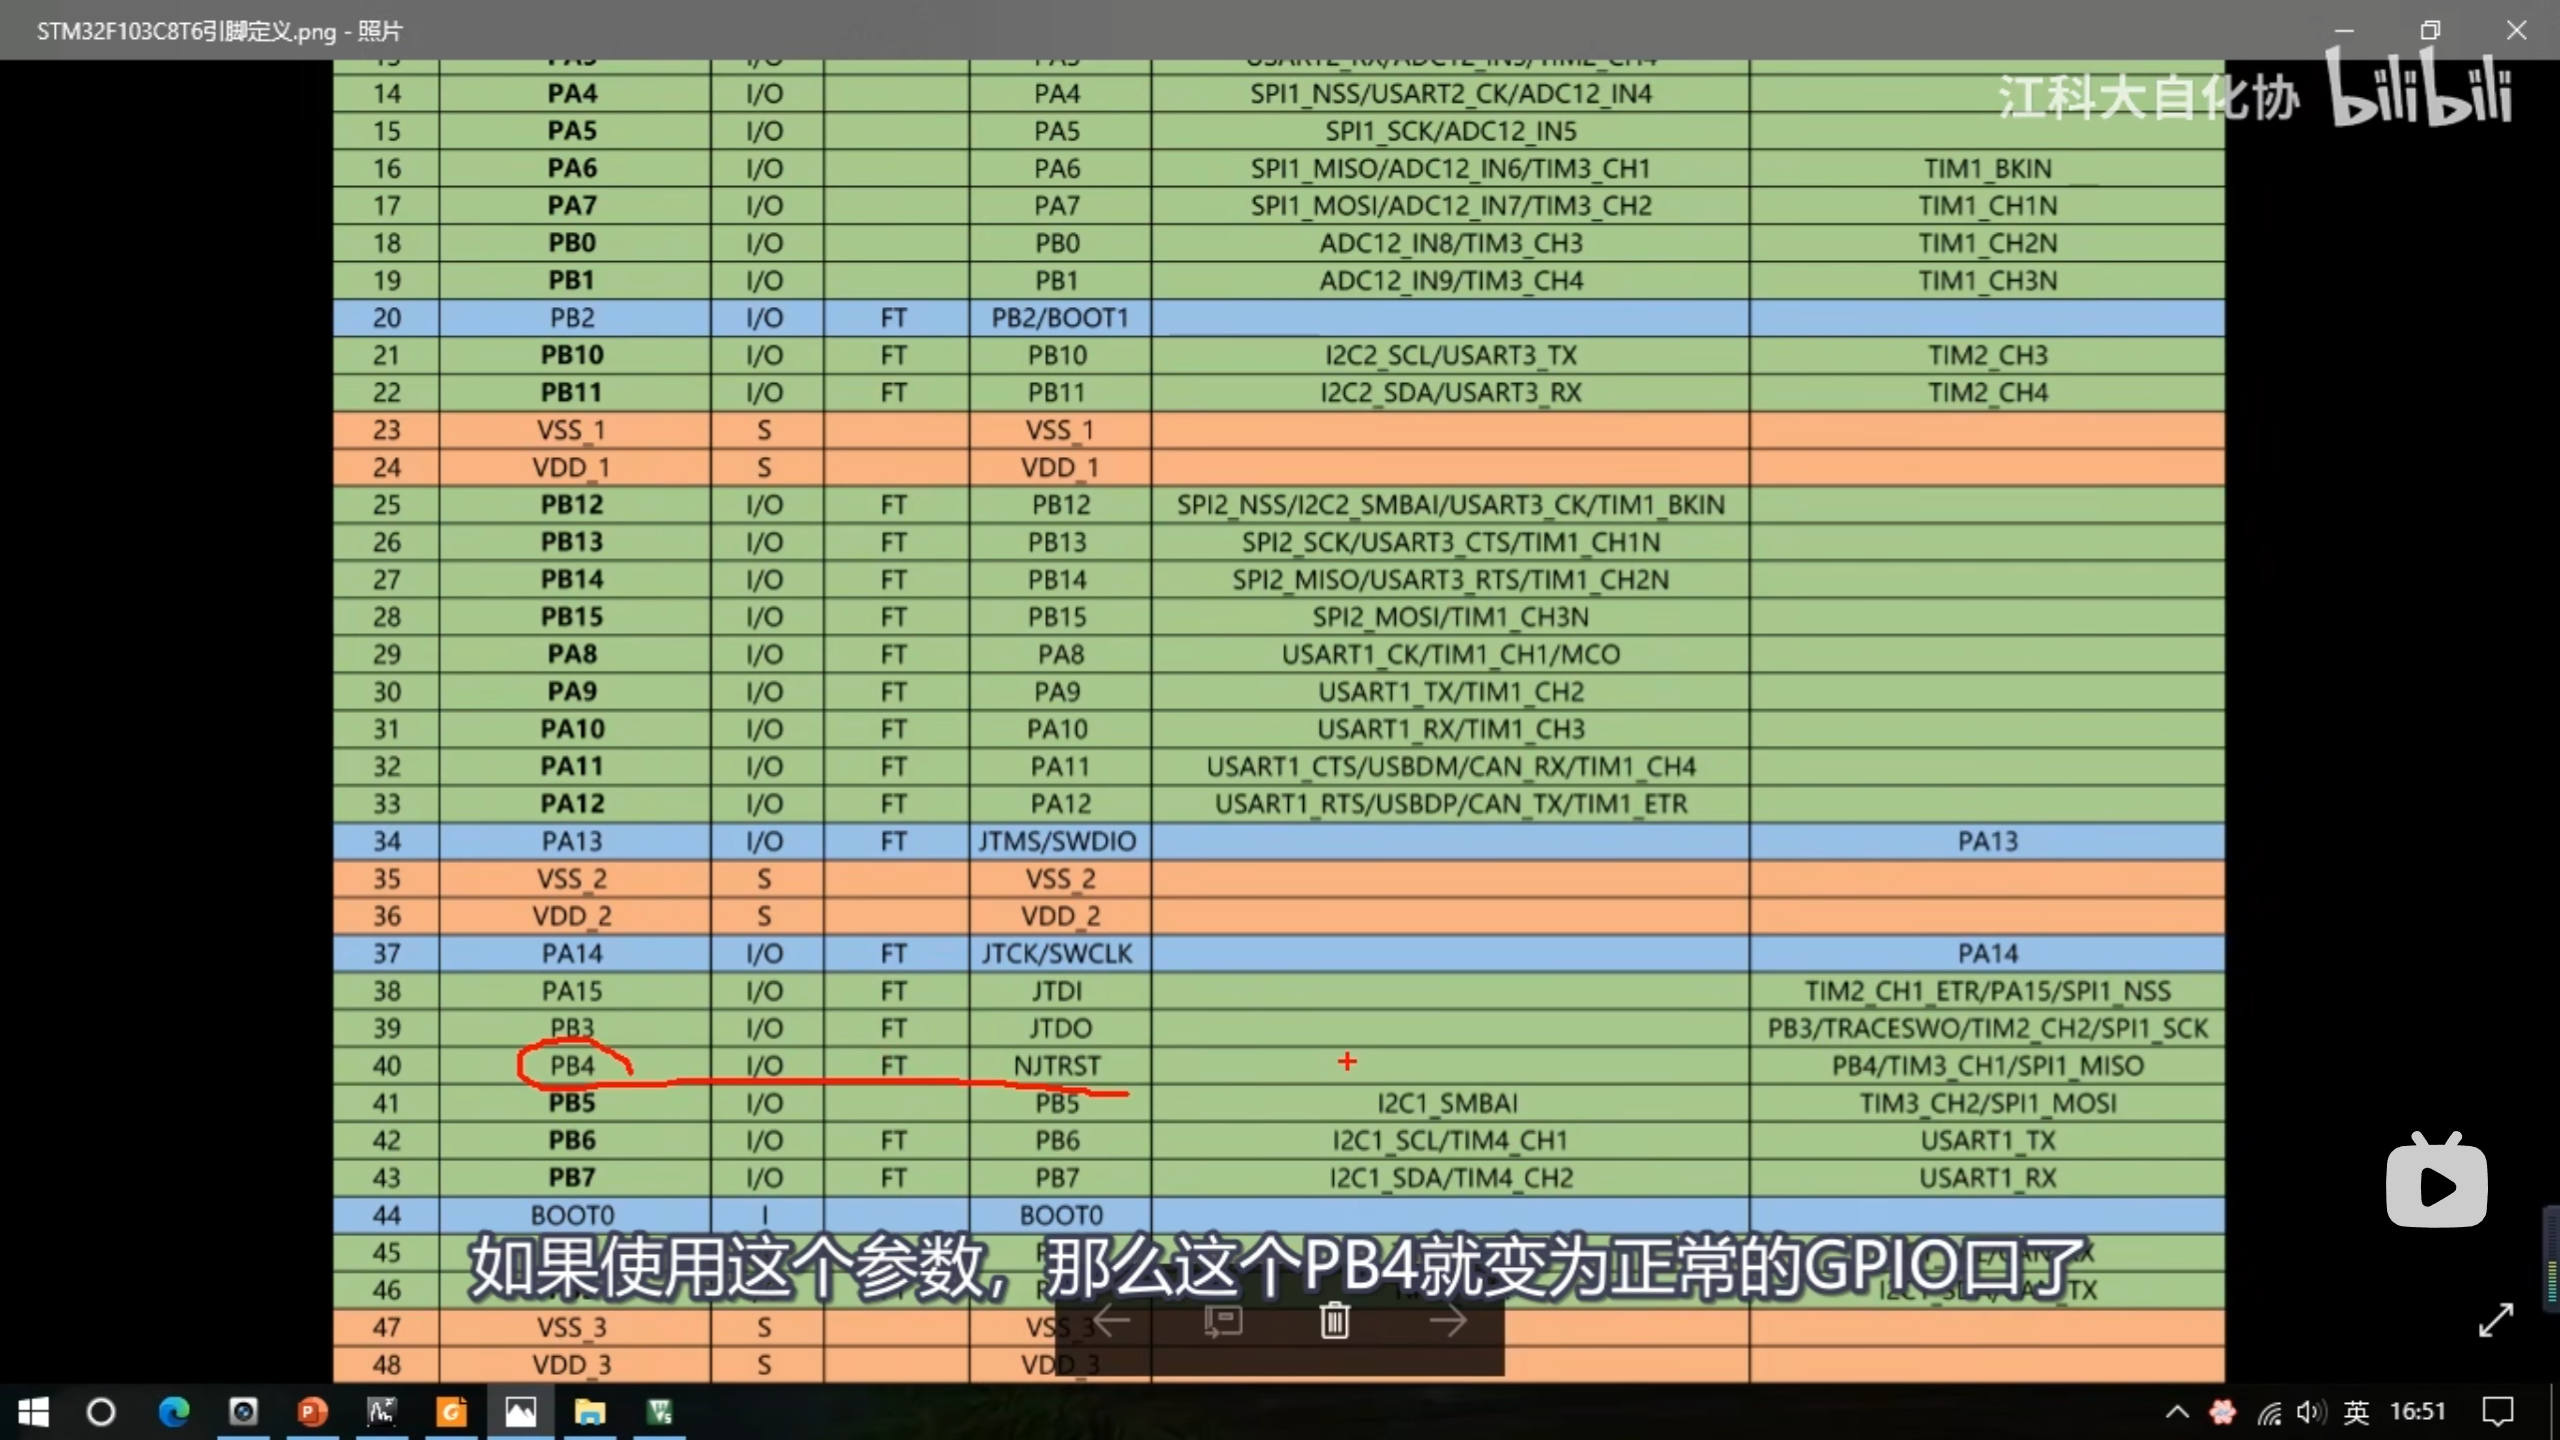Open Microsoft Edge from the taskbar
The height and width of the screenshot is (1440, 2560).
click(174, 1412)
